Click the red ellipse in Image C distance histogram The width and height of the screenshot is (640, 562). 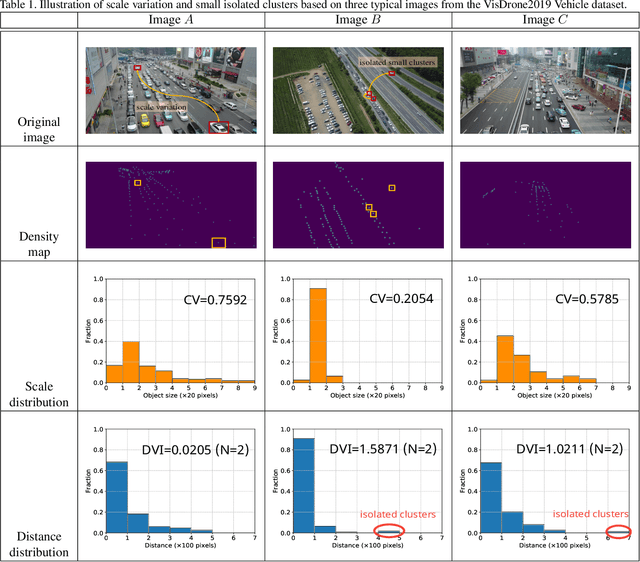pyautogui.click(x=620, y=531)
